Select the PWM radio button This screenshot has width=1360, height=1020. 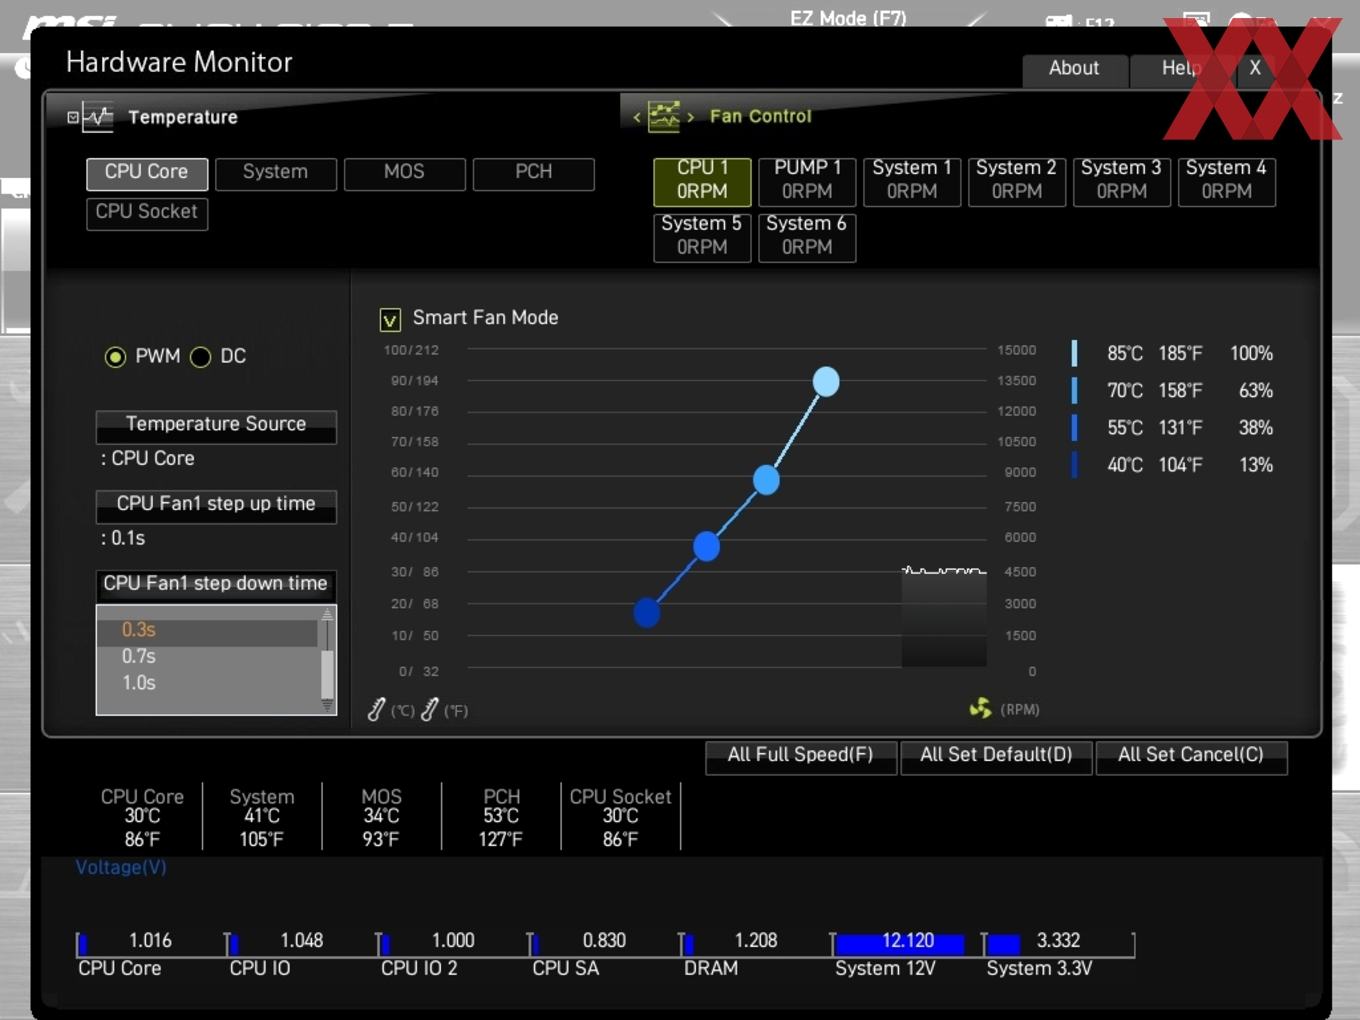coord(115,357)
